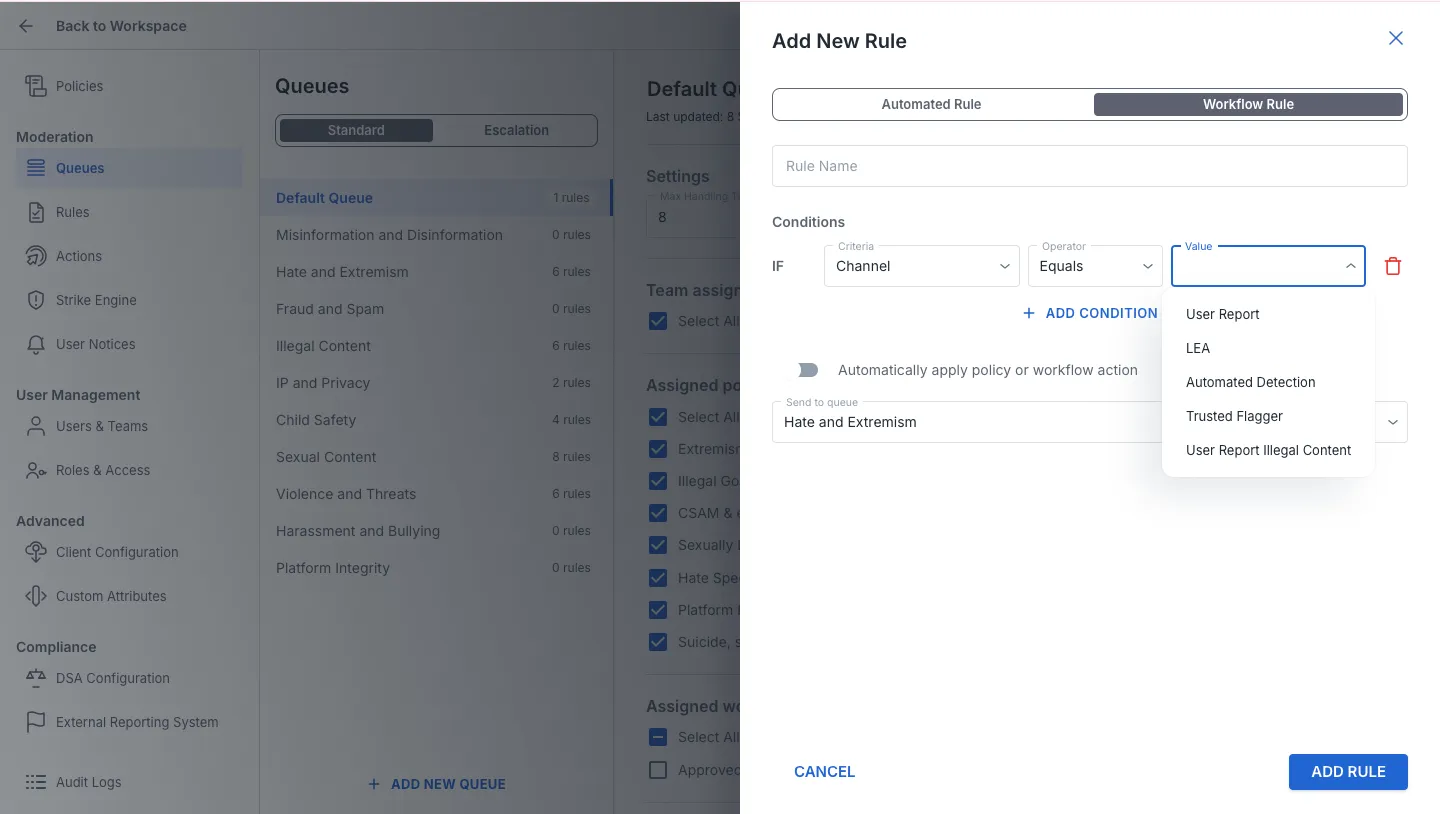Screen dimensions: 1440x814
Task: Toggle Select All checkbox under Team assignment
Action: [x=658, y=321]
